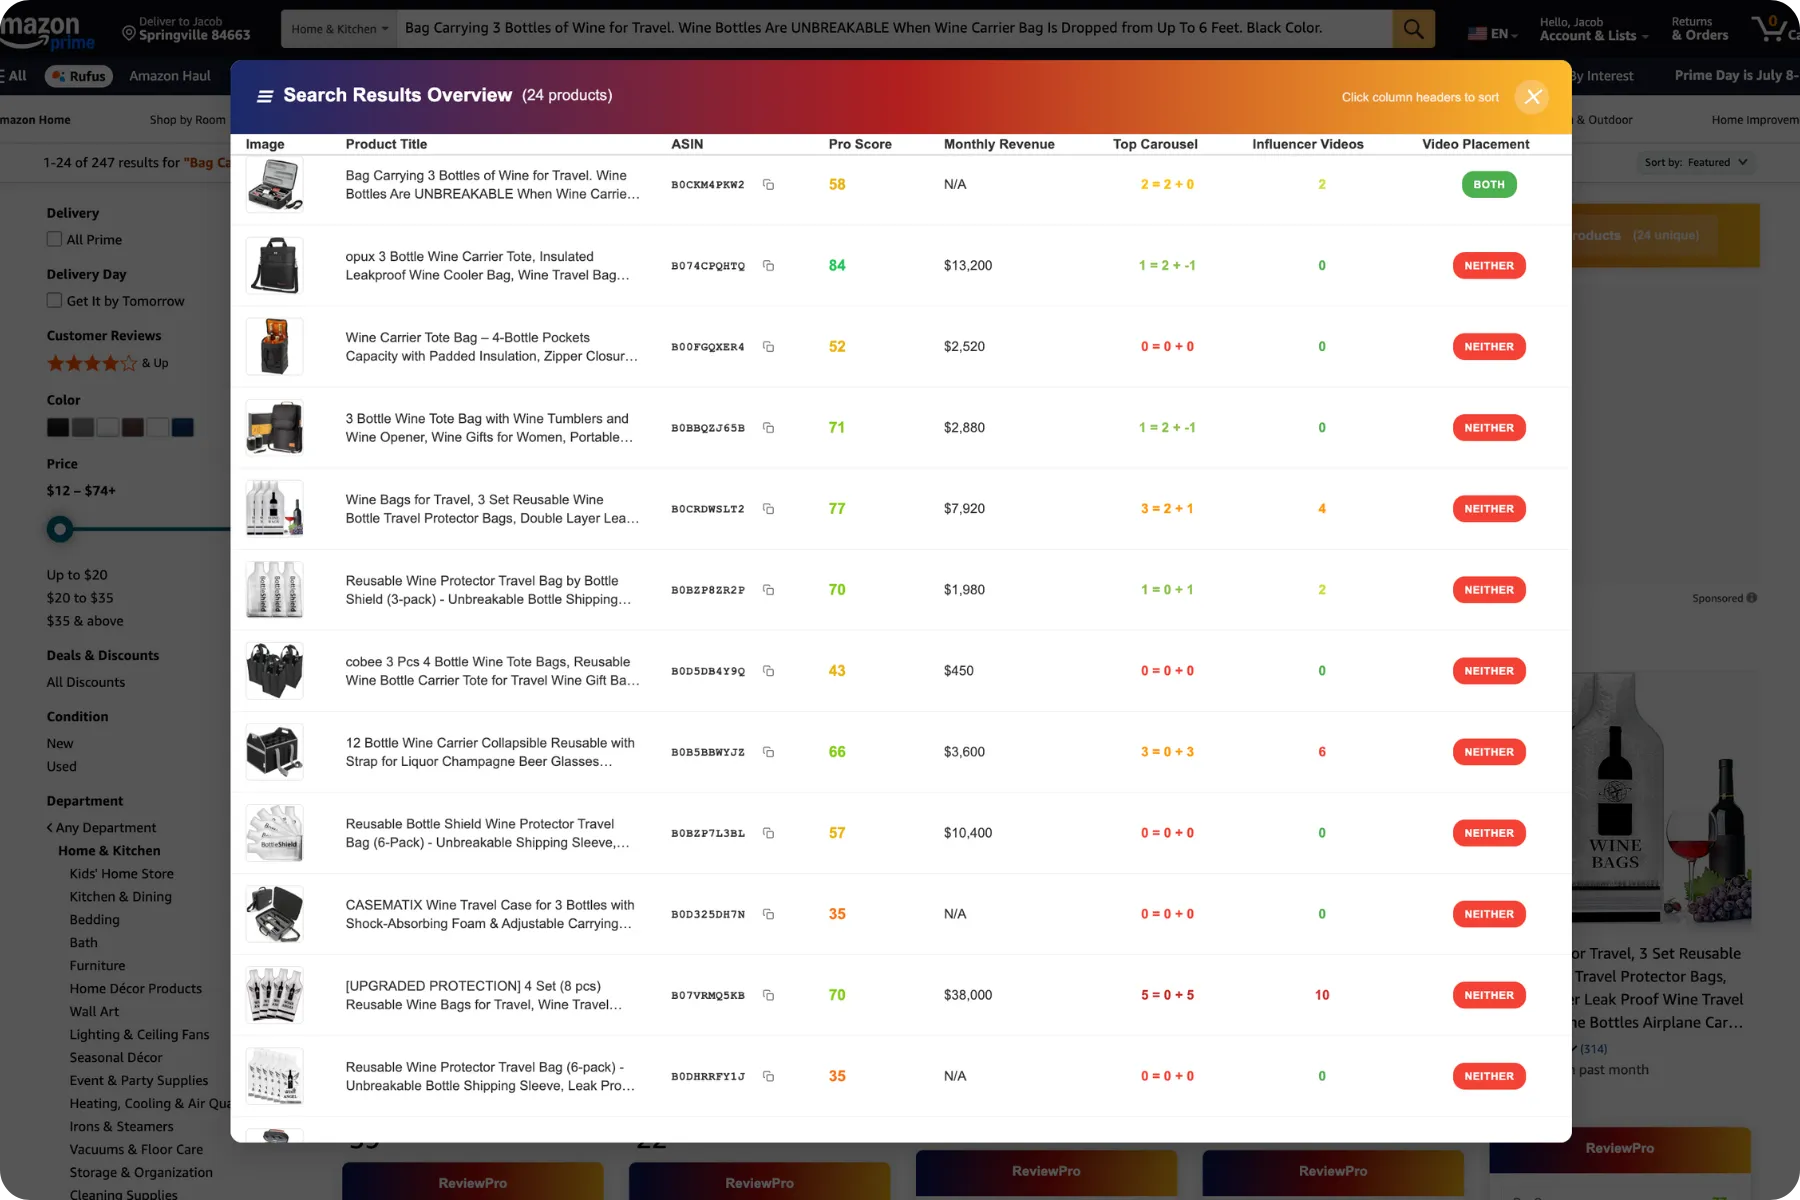Click the $38,000 monthly revenue cell
1800x1200 pixels.
coord(968,995)
